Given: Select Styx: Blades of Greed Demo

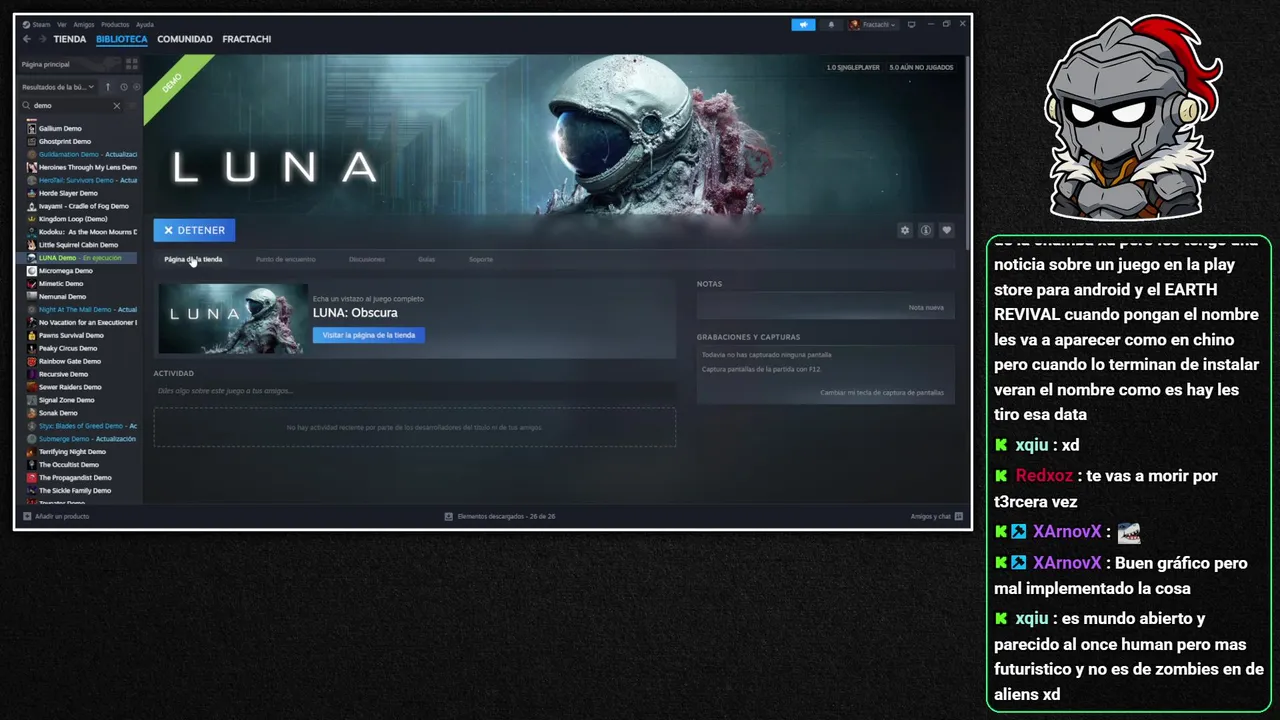Looking at the screenshot, I should [x=82, y=426].
